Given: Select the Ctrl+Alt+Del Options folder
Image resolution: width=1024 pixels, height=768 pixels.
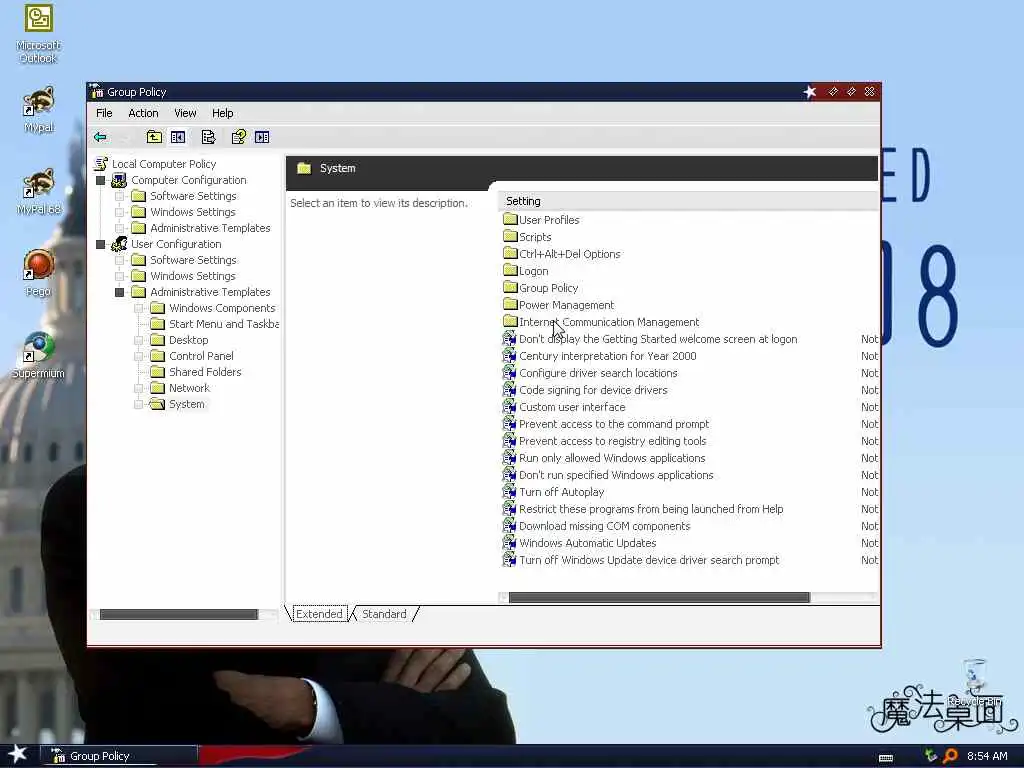Looking at the screenshot, I should [562, 254].
